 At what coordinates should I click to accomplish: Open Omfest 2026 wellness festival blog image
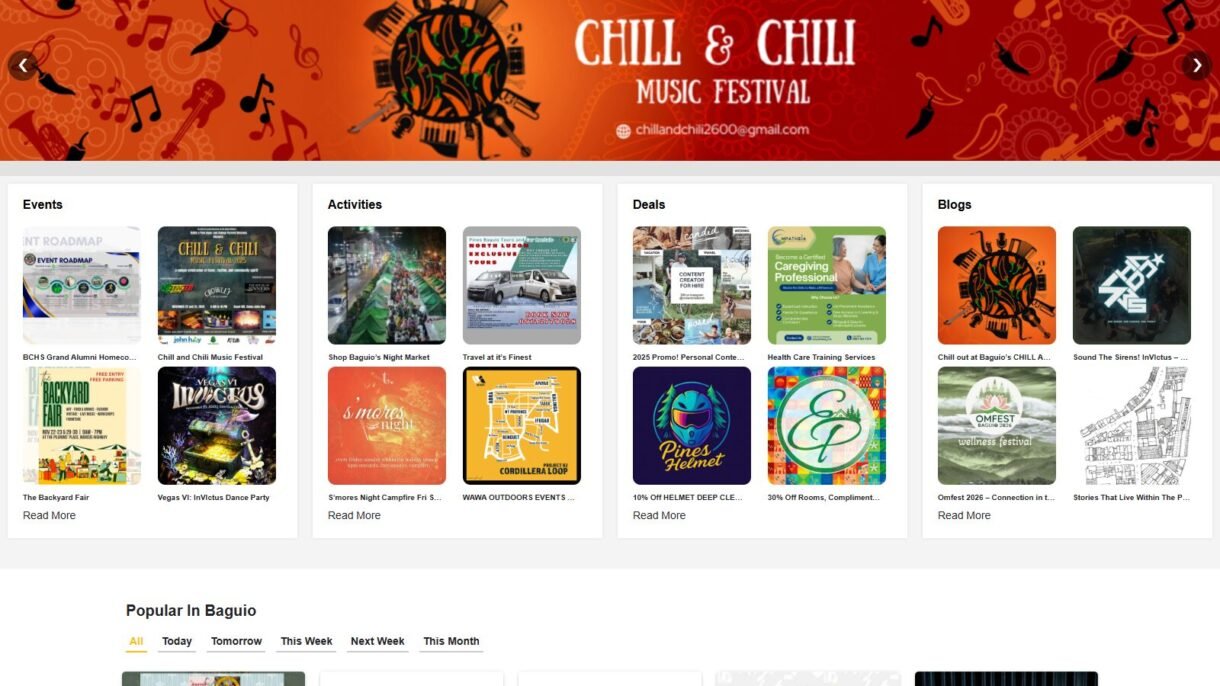coord(997,426)
